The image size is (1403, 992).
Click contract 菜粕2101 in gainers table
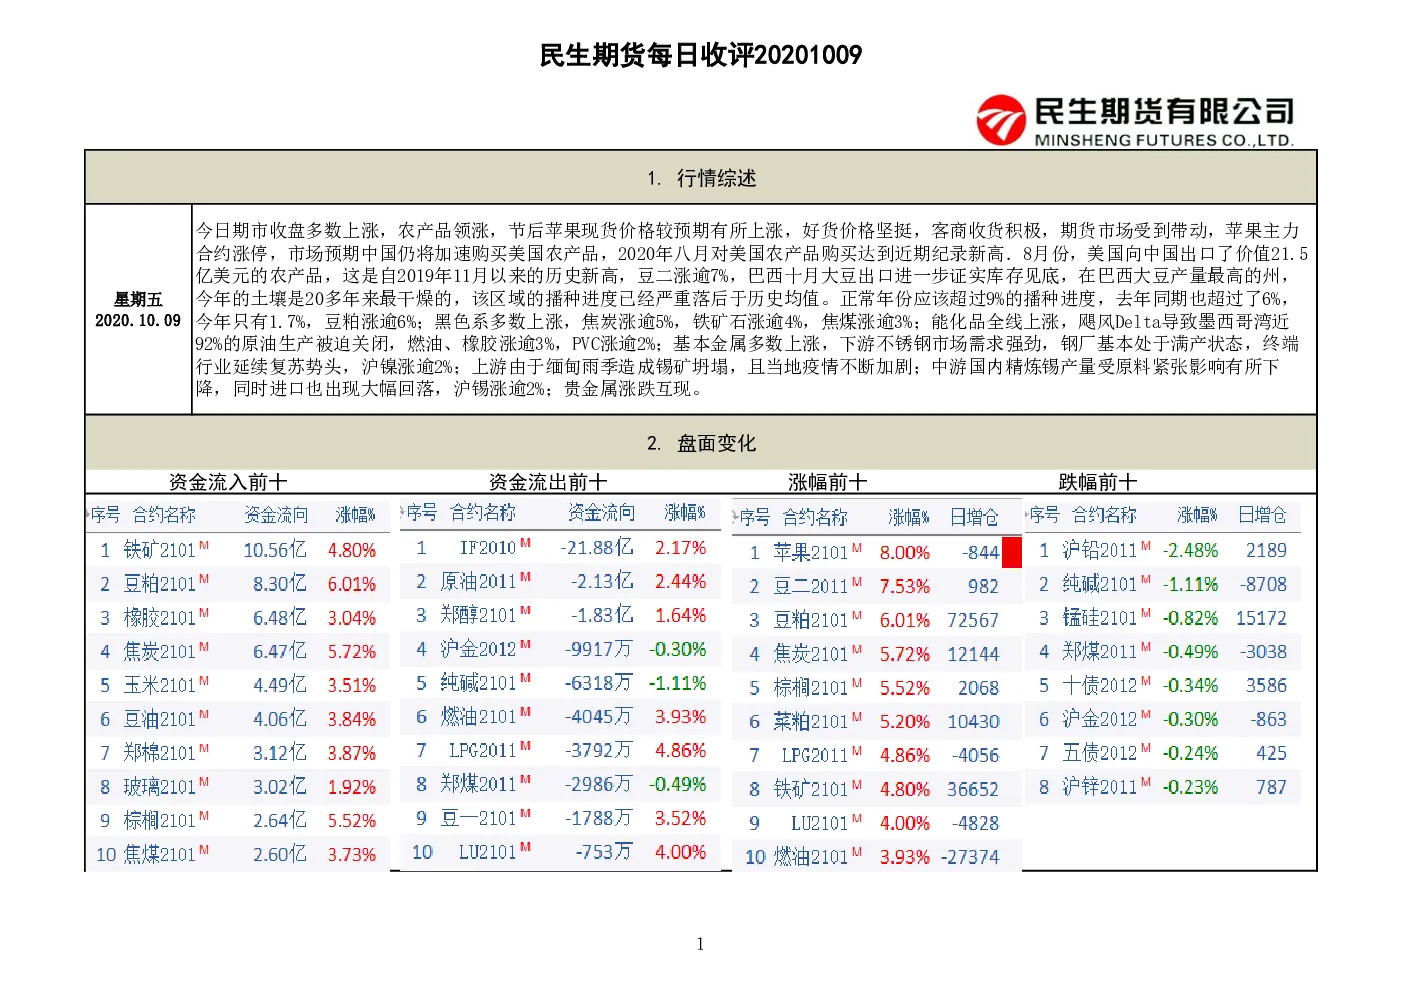click(x=811, y=721)
